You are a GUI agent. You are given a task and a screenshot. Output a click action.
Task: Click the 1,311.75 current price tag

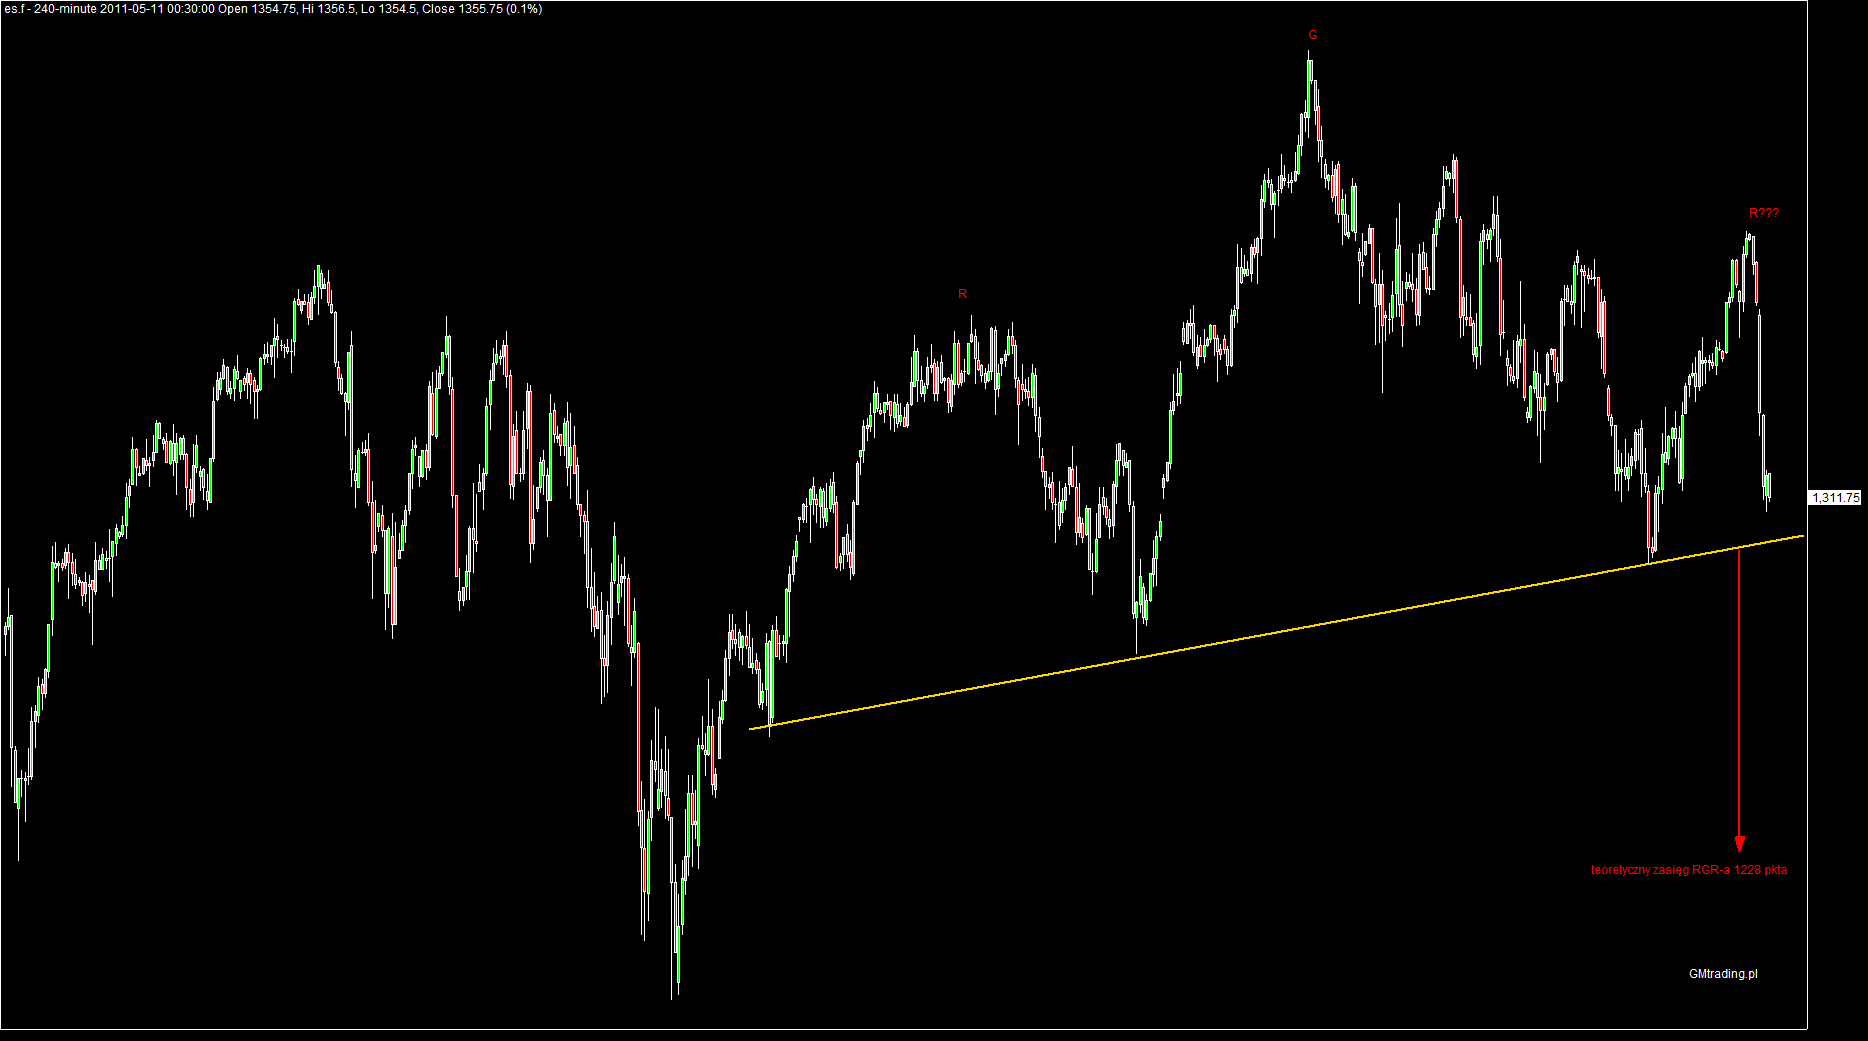(1836, 498)
